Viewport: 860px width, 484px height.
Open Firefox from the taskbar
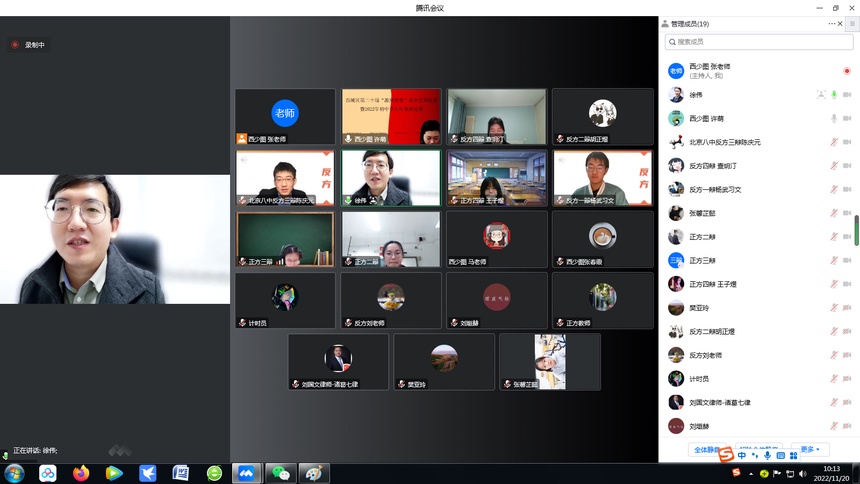(81, 473)
